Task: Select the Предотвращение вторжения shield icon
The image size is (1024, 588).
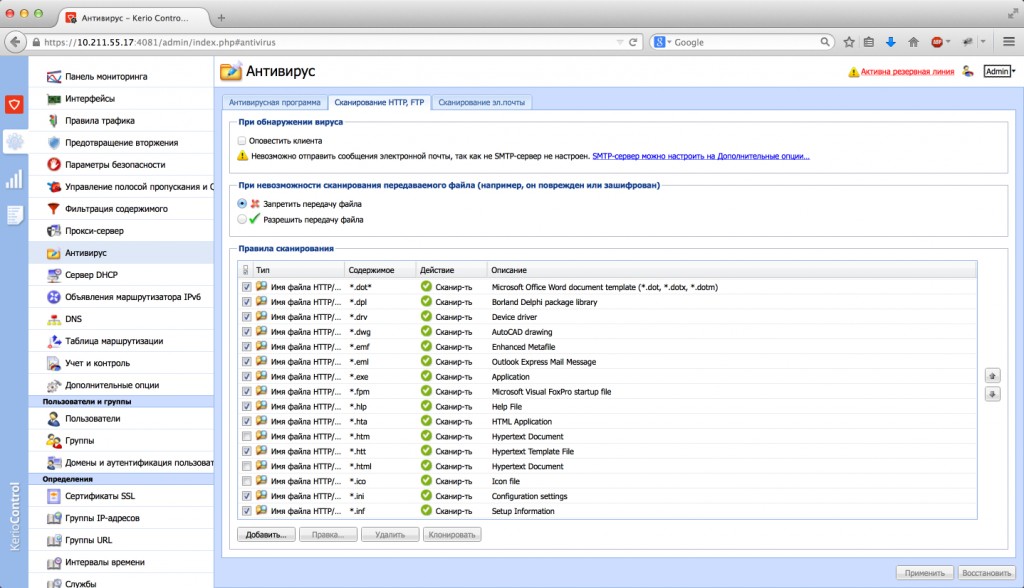Action: (x=54, y=142)
